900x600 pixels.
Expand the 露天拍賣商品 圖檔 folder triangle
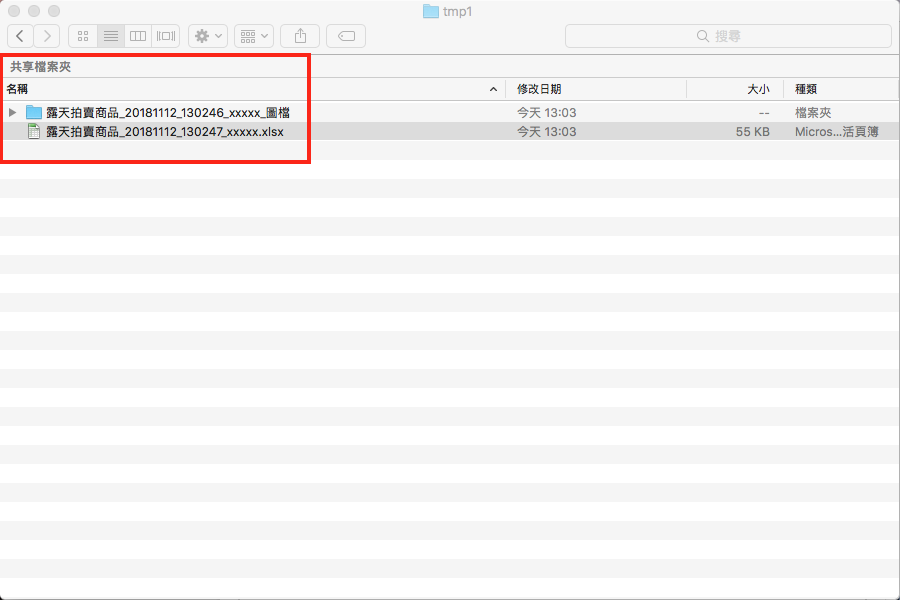tap(12, 113)
